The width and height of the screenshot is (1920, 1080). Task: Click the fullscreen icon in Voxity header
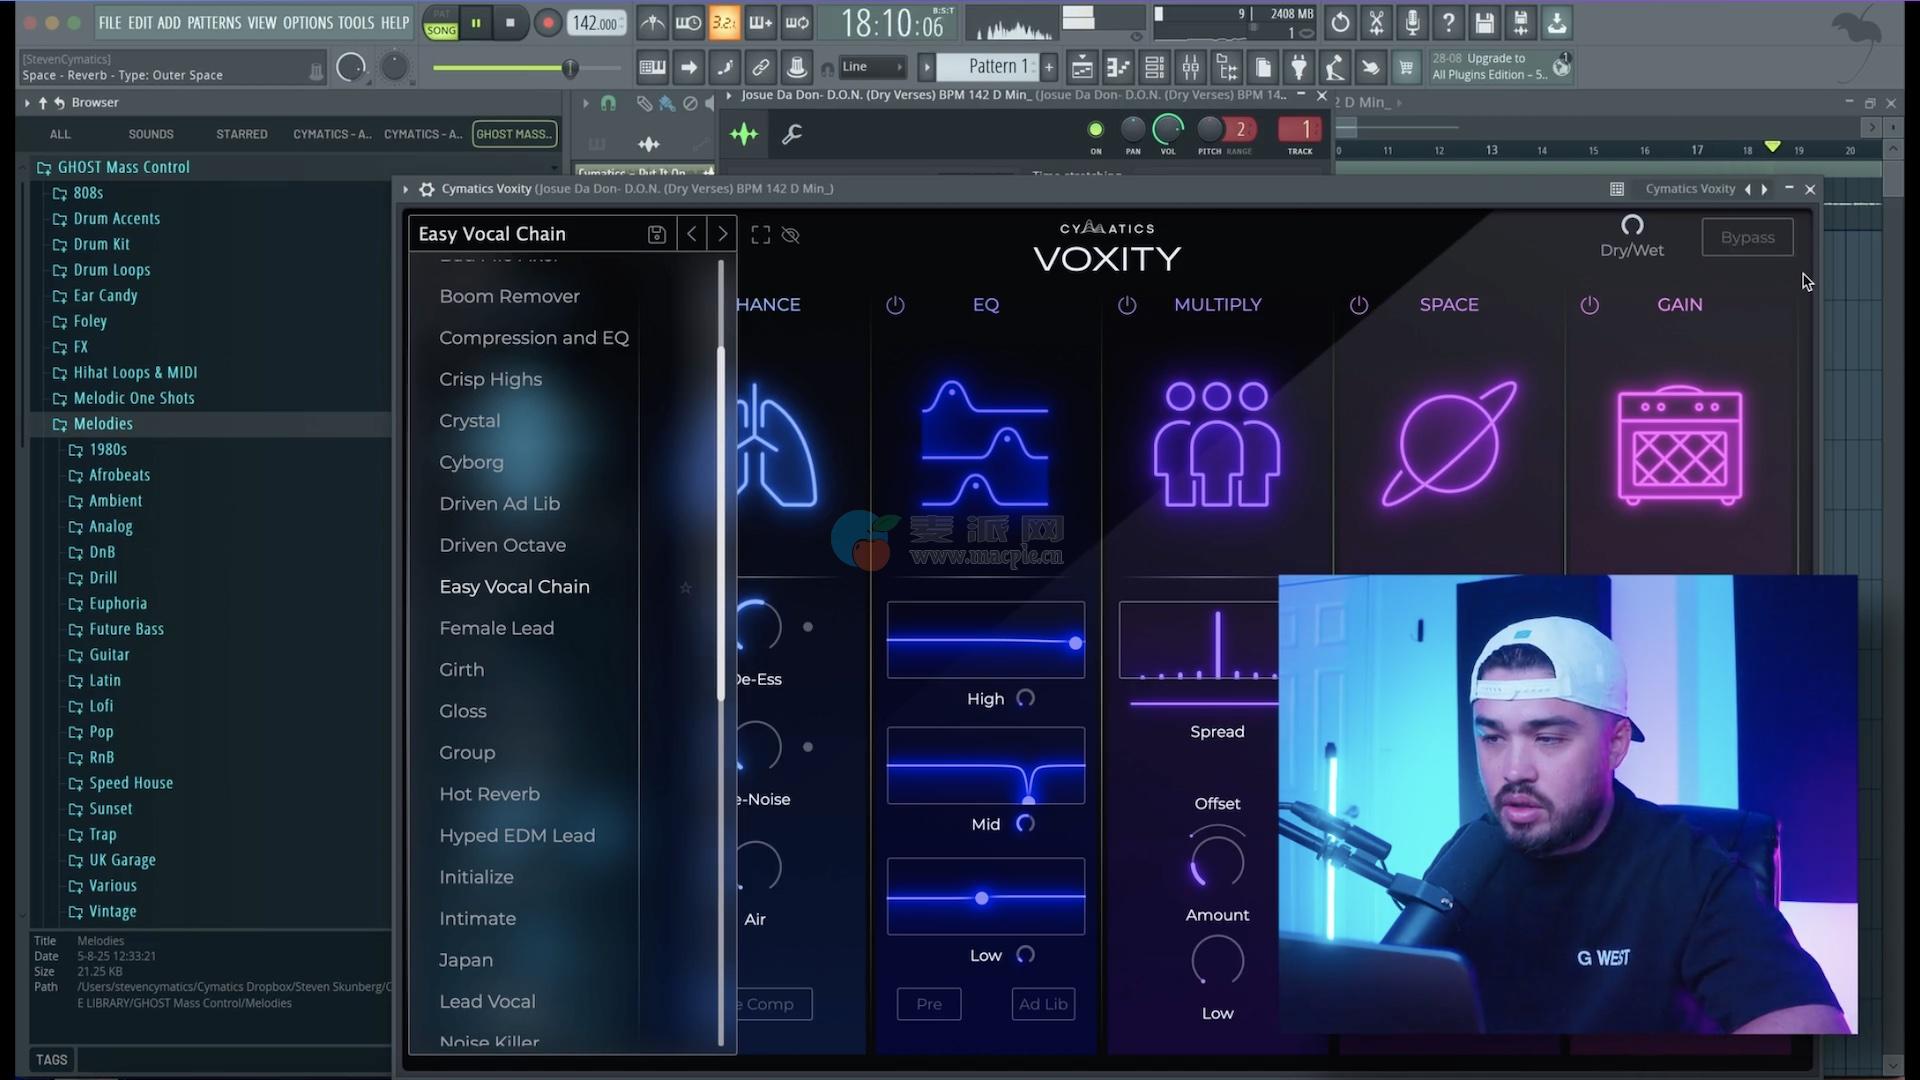point(760,235)
